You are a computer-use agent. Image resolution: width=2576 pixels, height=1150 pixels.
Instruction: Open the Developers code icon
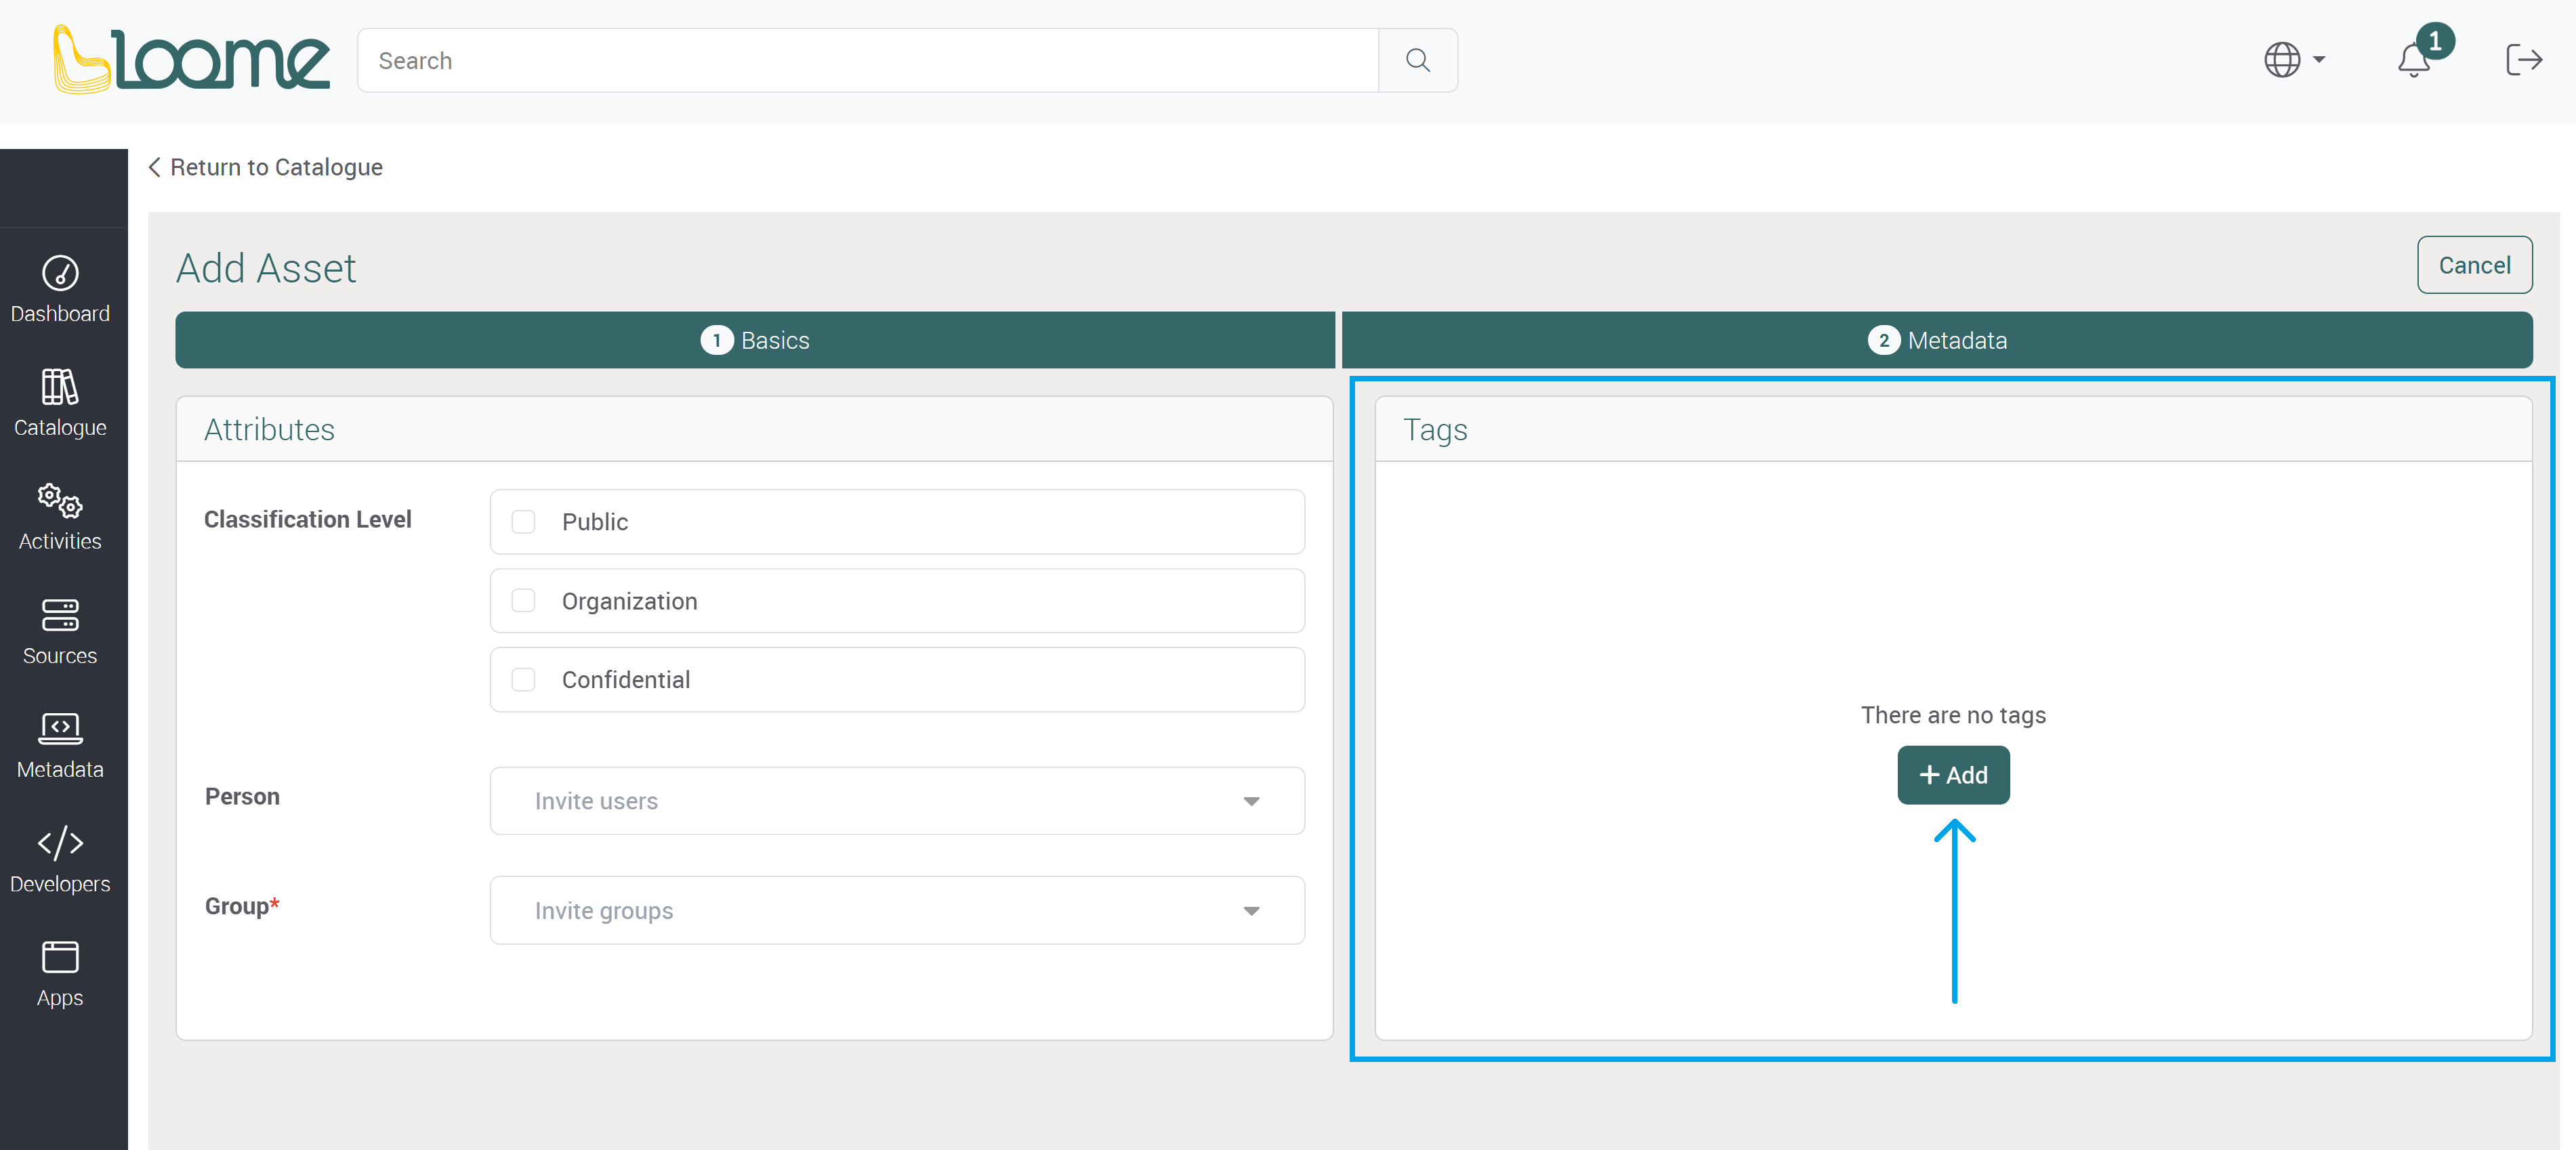pyautogui.click(x=60, y=843)
